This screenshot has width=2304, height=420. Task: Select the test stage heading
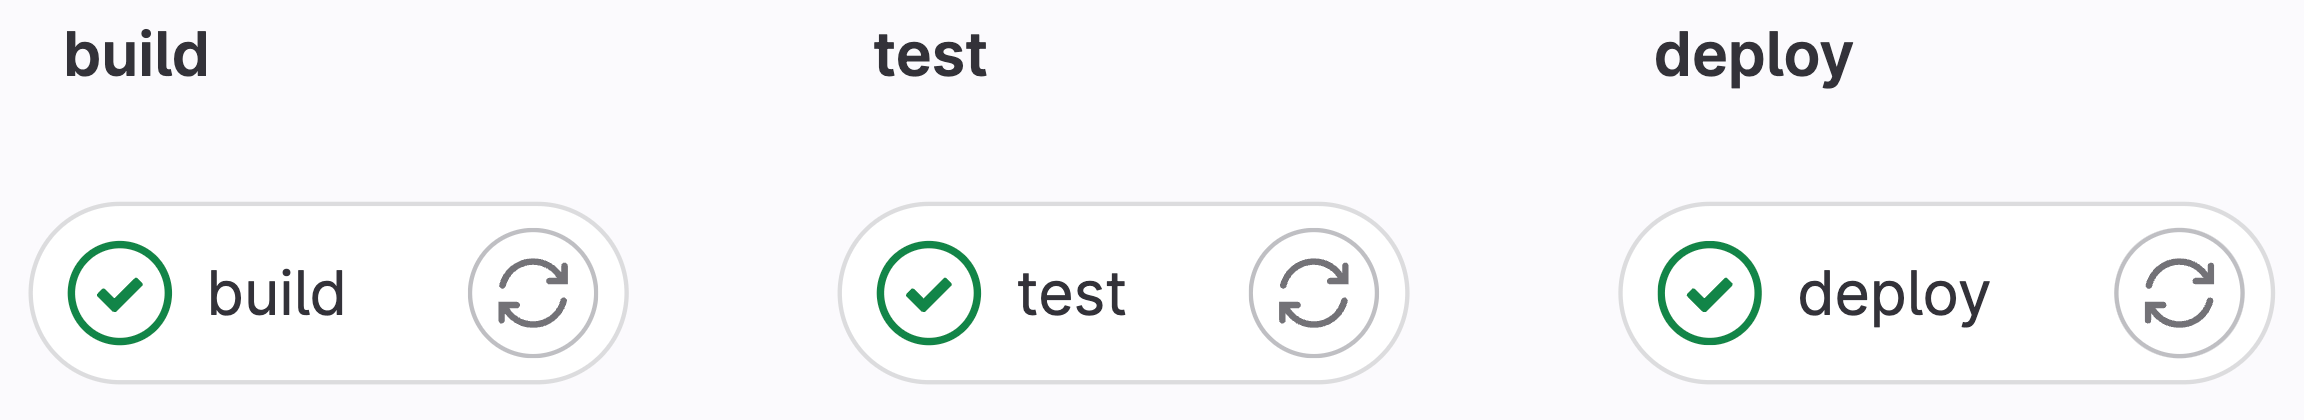[x=930, y=55]
